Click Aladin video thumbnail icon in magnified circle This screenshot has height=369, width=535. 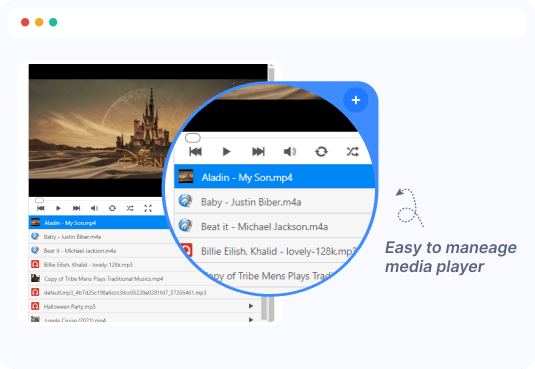point(186,176)
